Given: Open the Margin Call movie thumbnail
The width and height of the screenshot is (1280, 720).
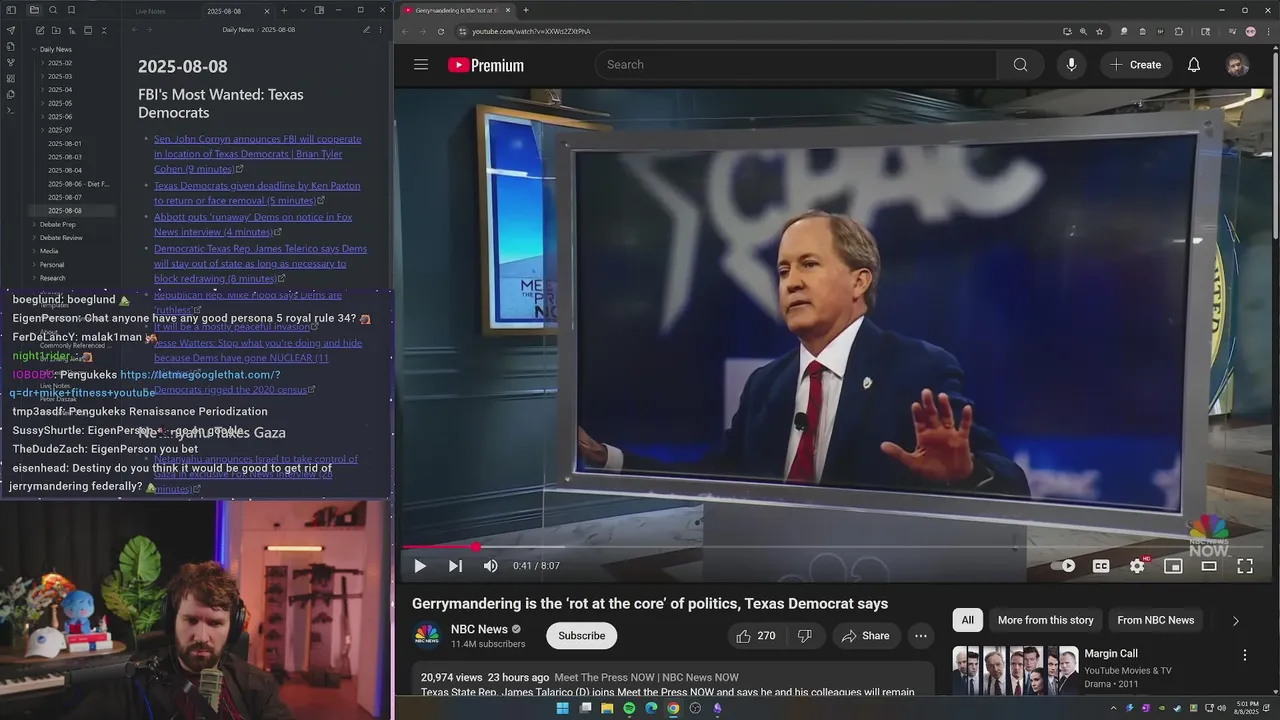Looking at the screenshot, I should tap(1015, 669).
